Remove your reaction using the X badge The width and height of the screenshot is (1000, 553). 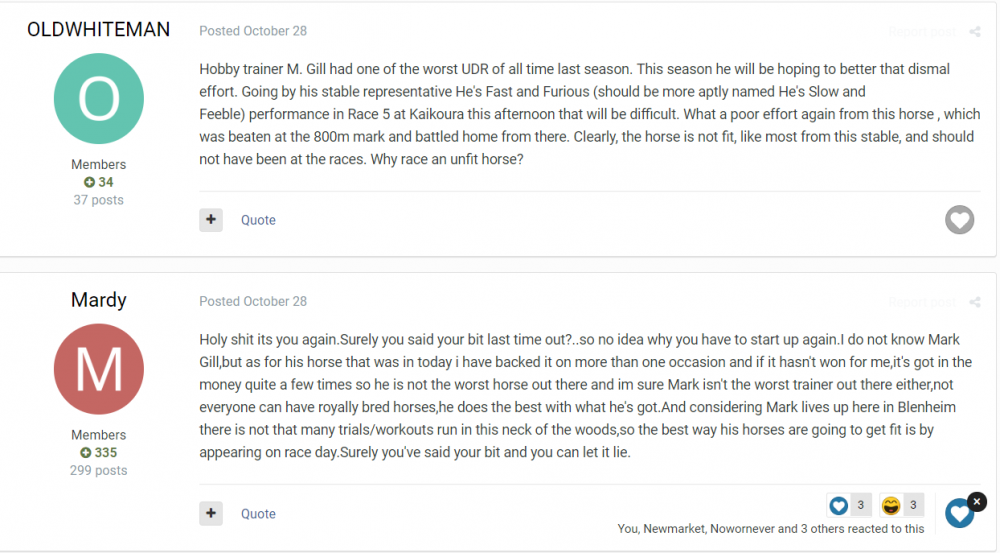click(x=977, y=501)
